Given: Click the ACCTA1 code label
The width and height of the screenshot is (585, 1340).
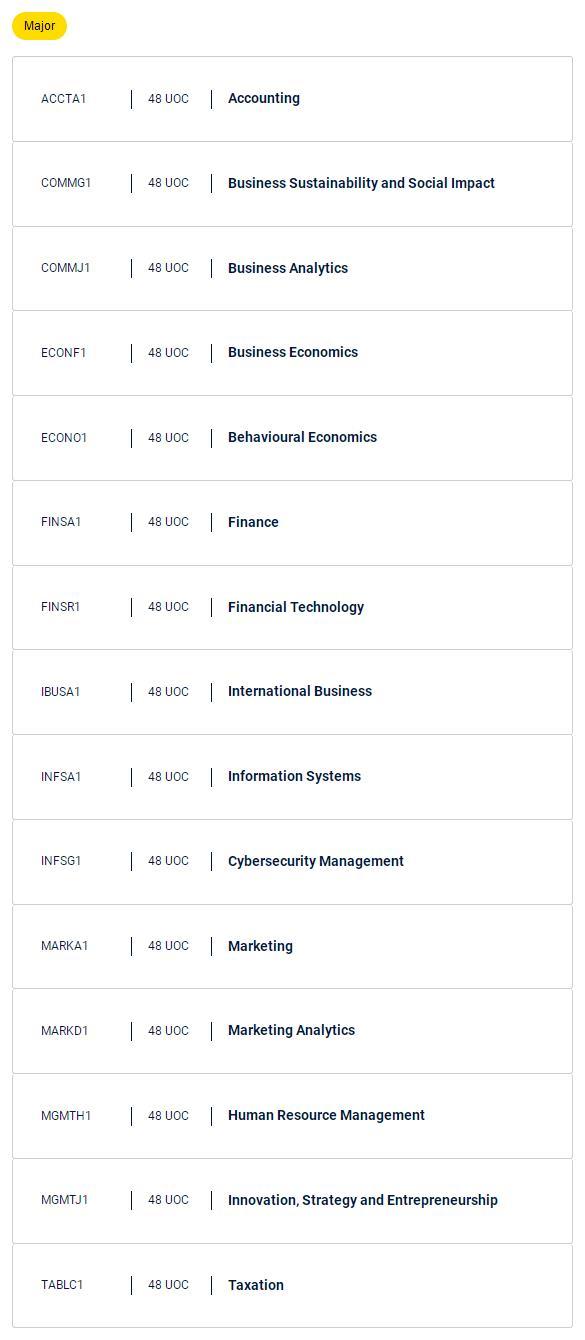Looking at the screenshot, I should [64, 99].
